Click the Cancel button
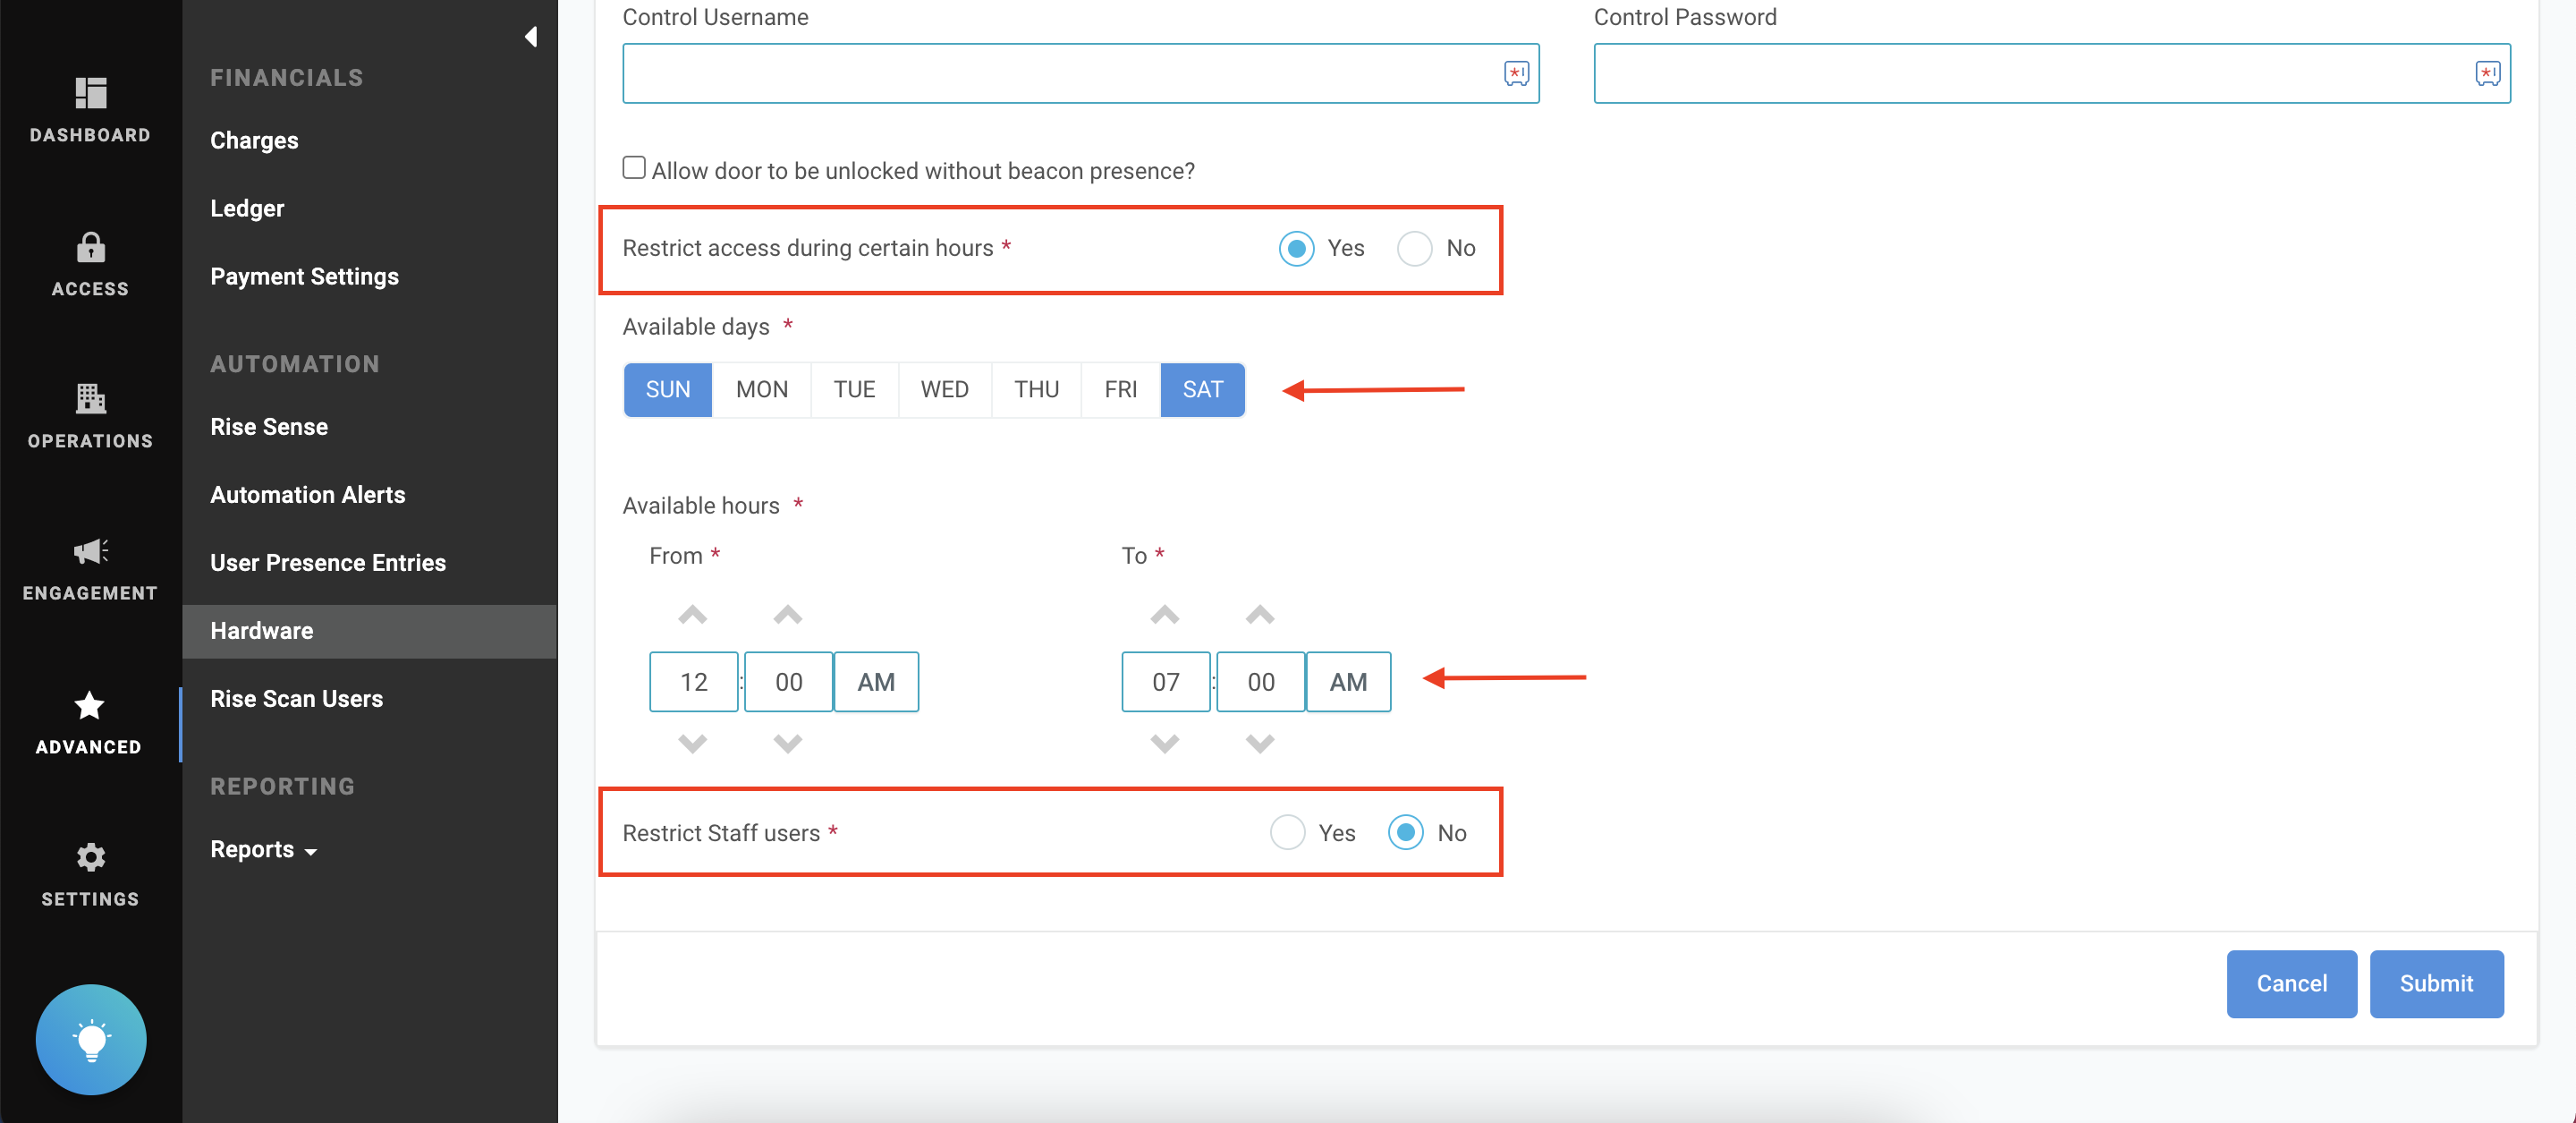 [2290, 983]
